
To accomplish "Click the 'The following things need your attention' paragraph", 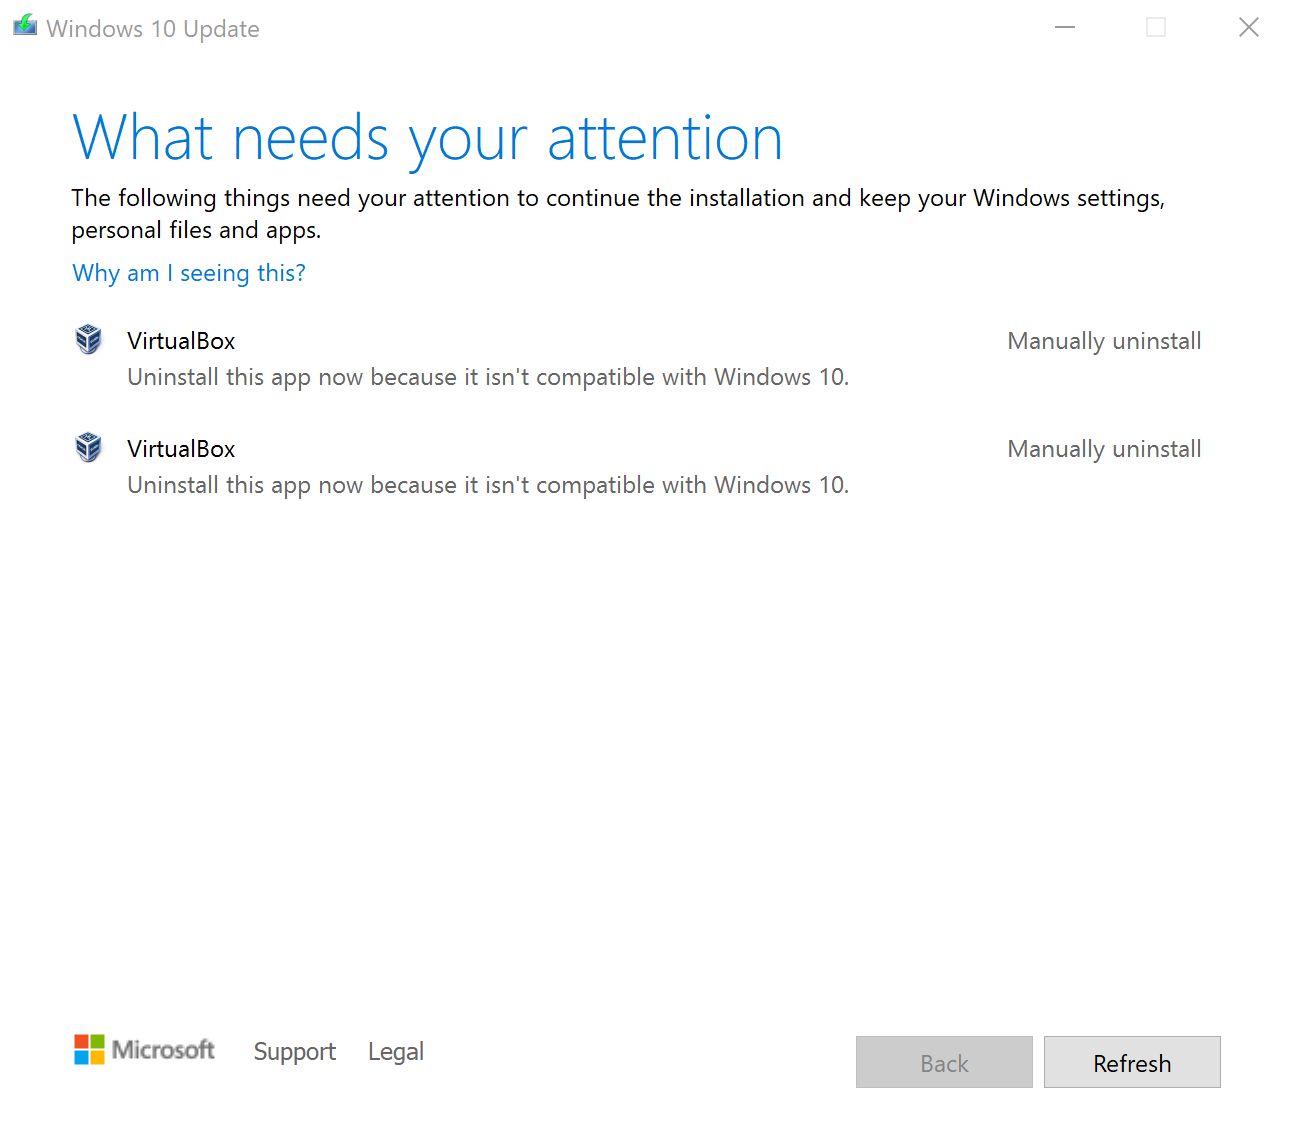I will tap(618, 214).
